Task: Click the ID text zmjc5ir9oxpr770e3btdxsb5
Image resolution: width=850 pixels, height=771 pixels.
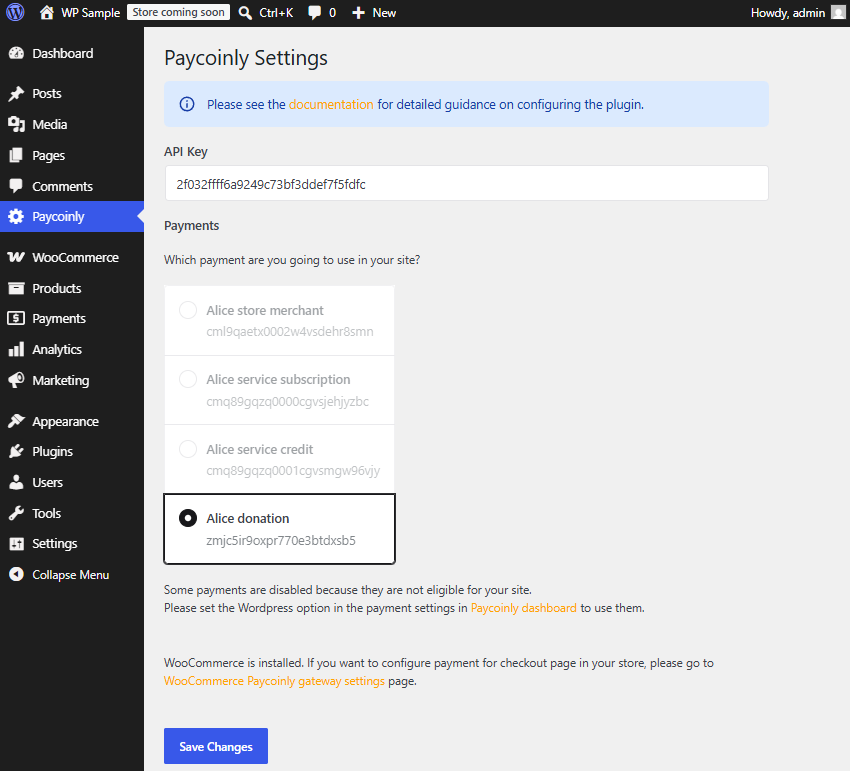Action: (x=281, y=540)
